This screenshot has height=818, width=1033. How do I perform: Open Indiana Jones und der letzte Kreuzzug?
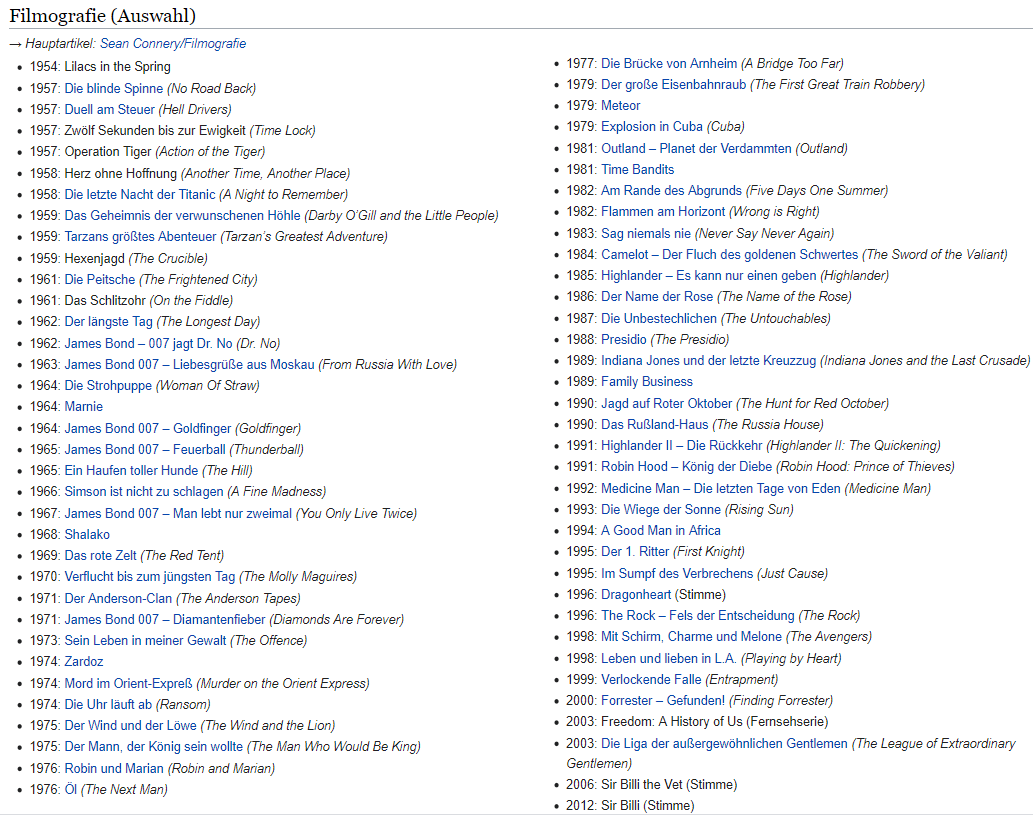[709, 360]
